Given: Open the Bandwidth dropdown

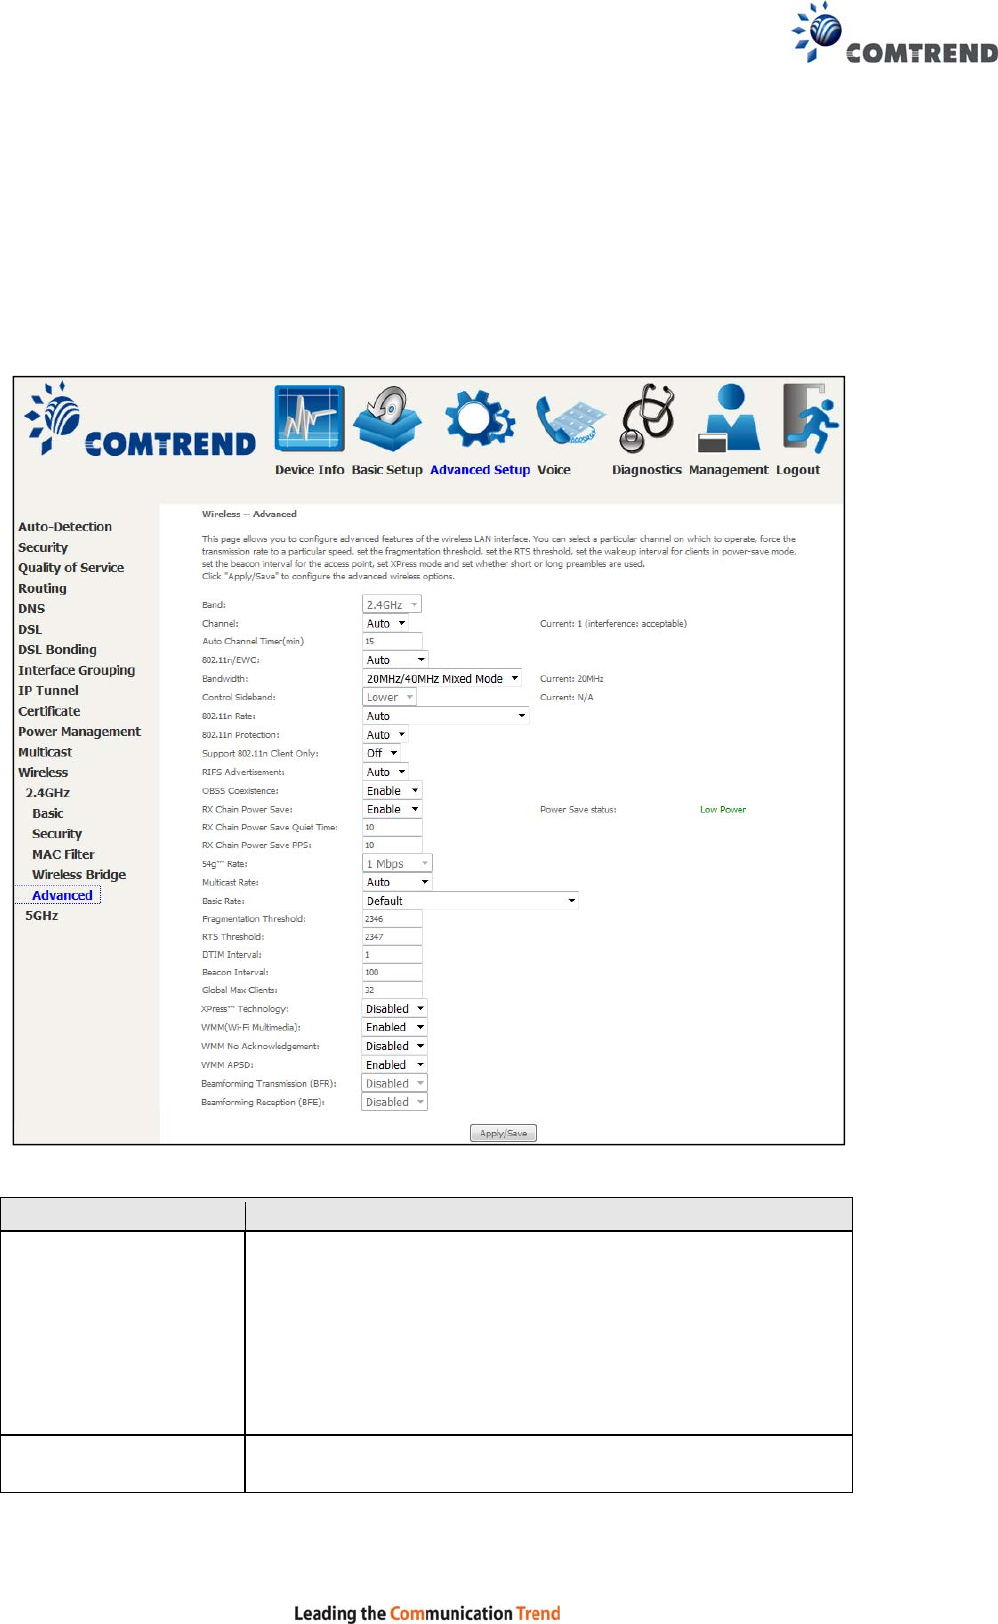Looking at the screenshot, I should click(442, 679).
